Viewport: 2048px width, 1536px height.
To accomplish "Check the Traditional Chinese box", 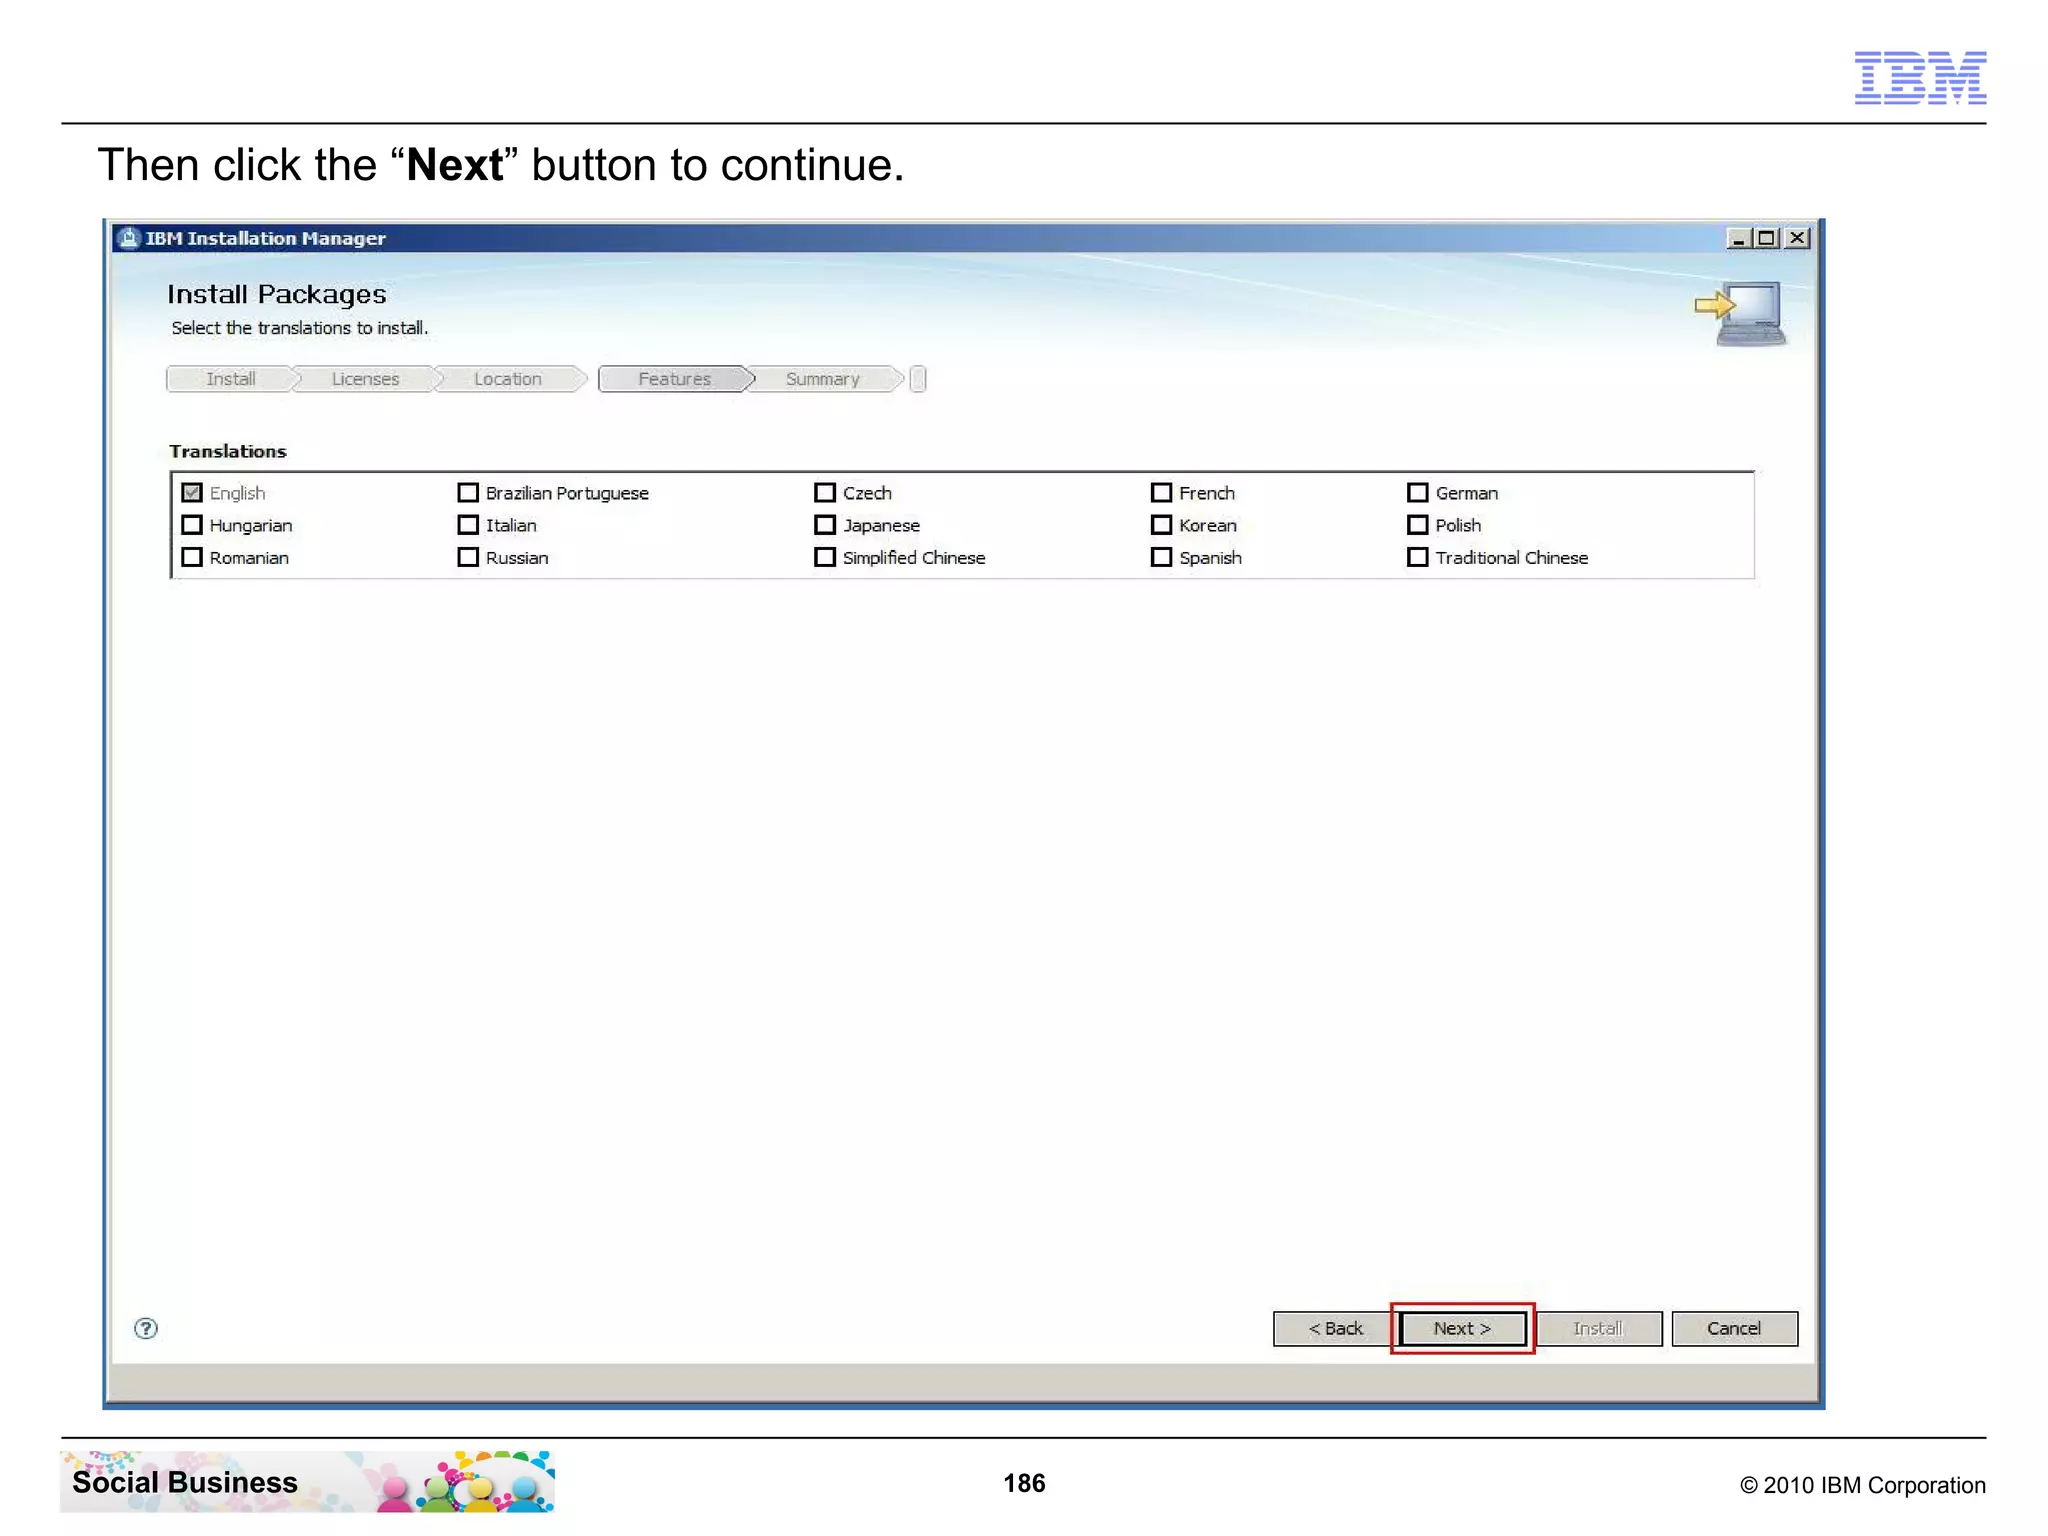I will (1418, 557).
